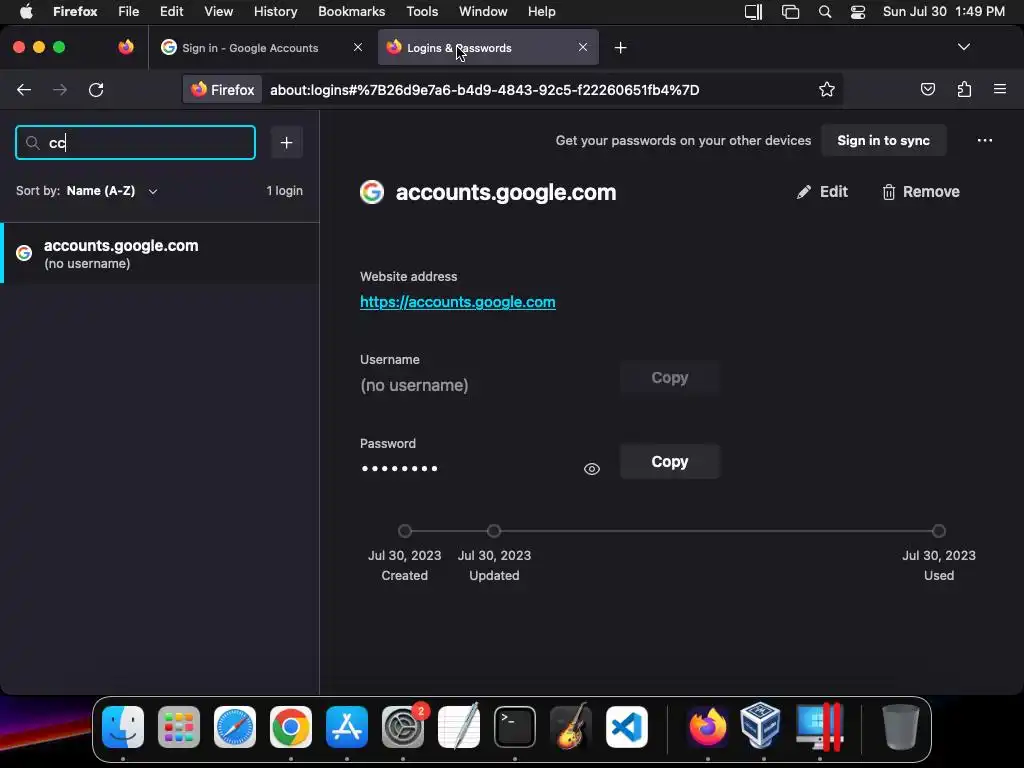
Task: Open VirtualBox from the Dock
Action: pos(761,726)
